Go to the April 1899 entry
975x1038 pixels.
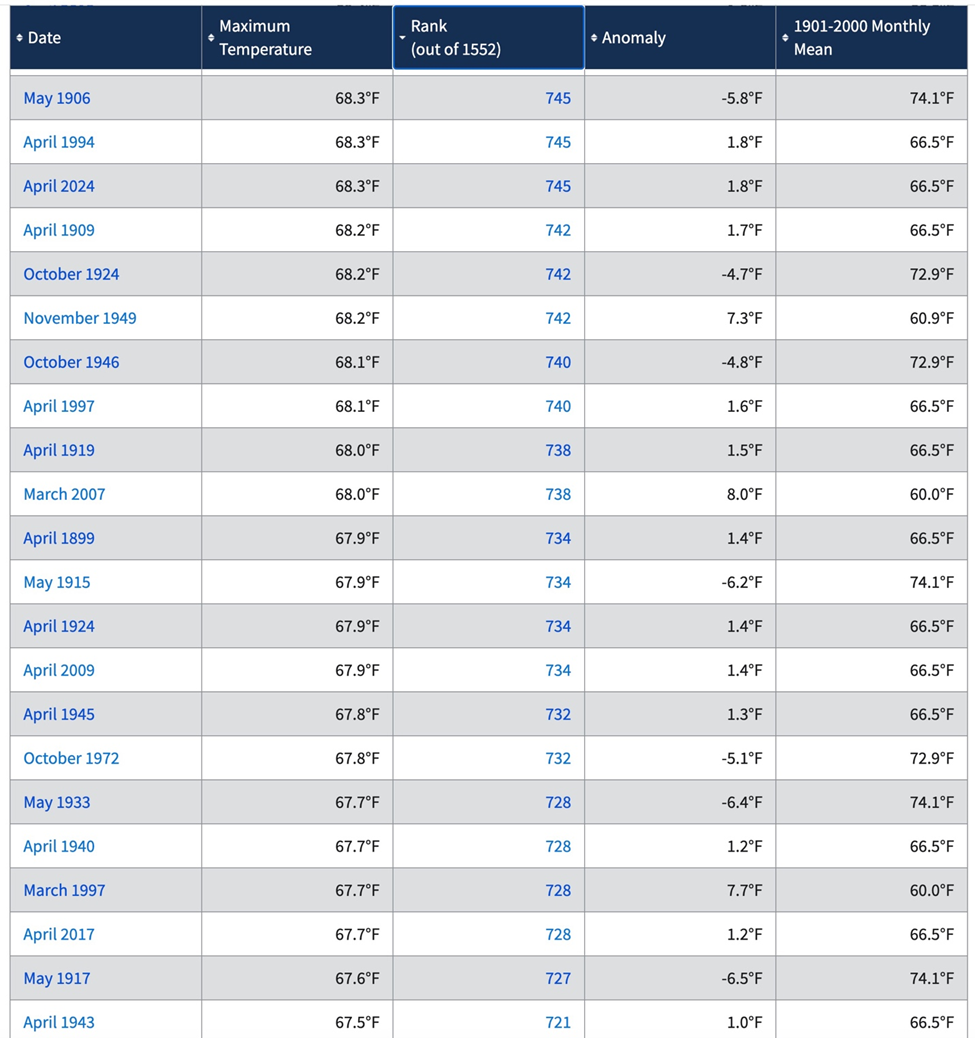[x=59, y=538]
